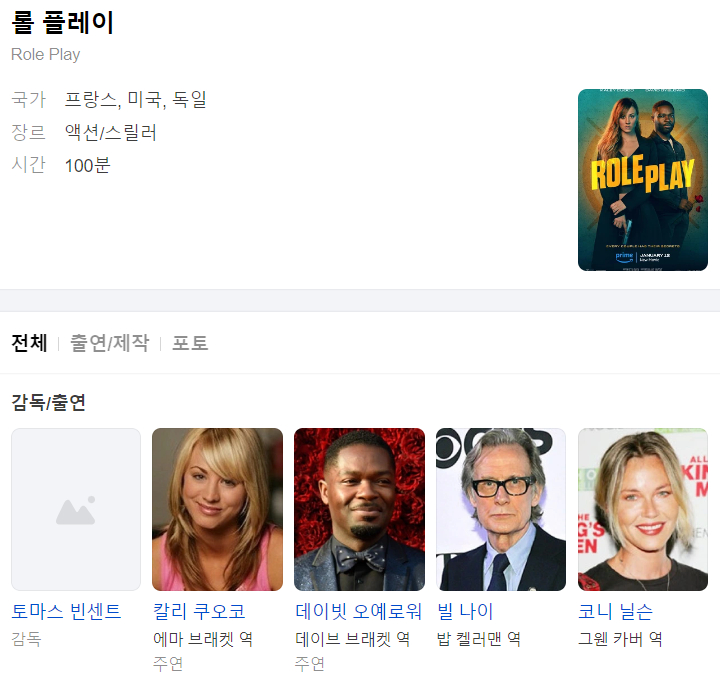Screen dimensions: 720x681
Task: Click the 빌 나이 name link
Action: point(465,611)
